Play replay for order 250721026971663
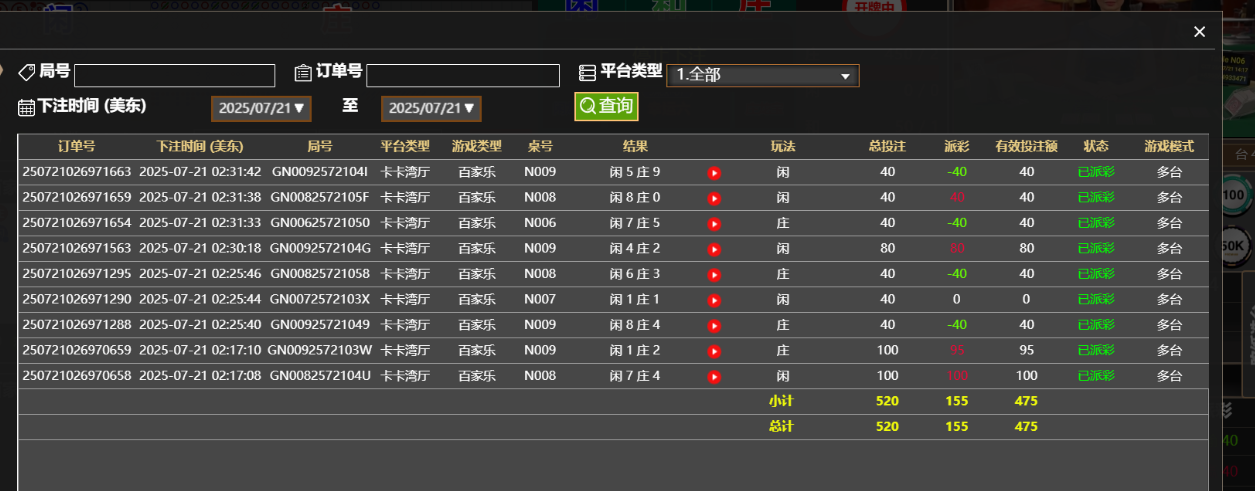Image resolution: width=1255 pixels, height=491 pixels. click(714, 173)
